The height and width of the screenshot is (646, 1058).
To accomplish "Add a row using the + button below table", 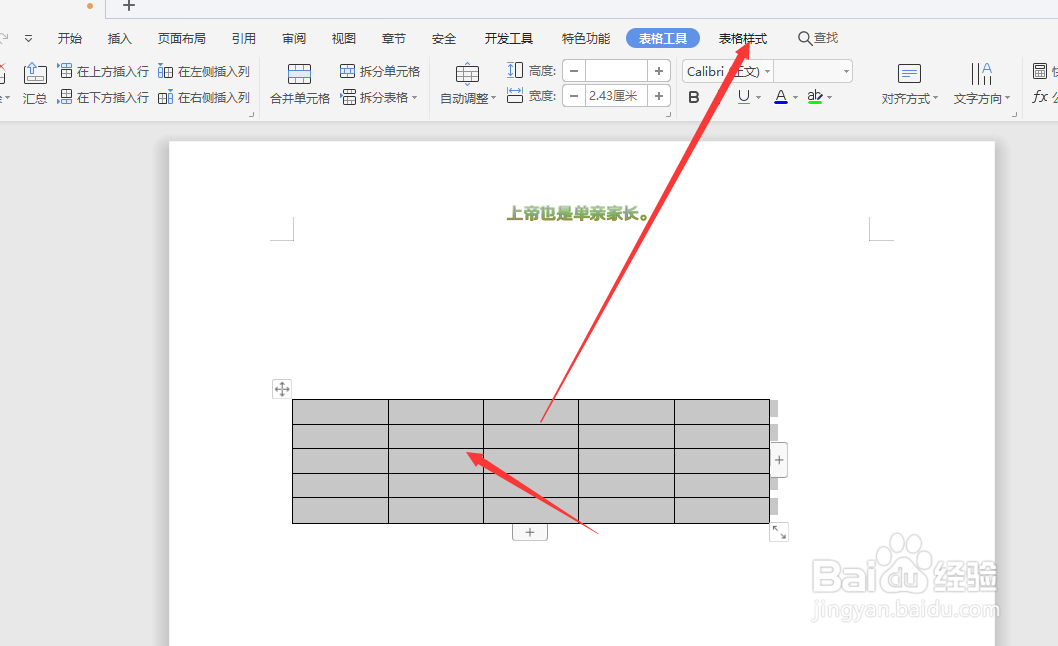I will point(529,531).
